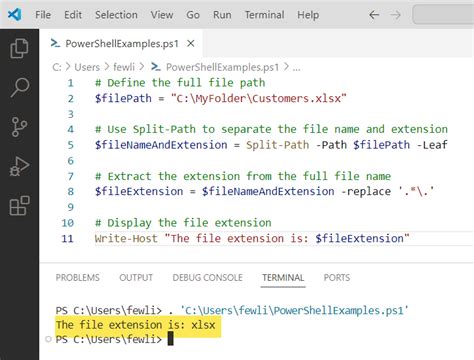Switch to the OUTPUT panel tab
Image resolution: width=474 pixels, height=360 pixels.
click(x=136, y=278)
